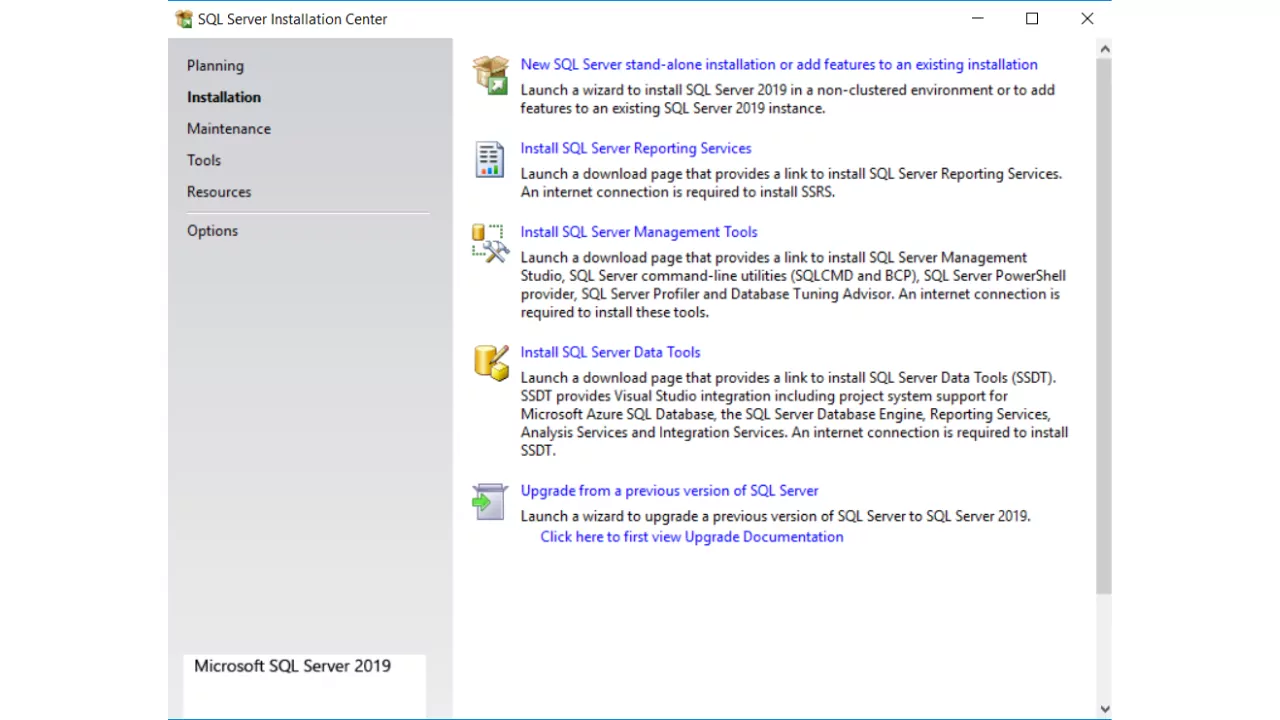Launch New SQL Server stand-alone installation link
Viewport: 1280px width, 720px height.
tap(779, 65)
